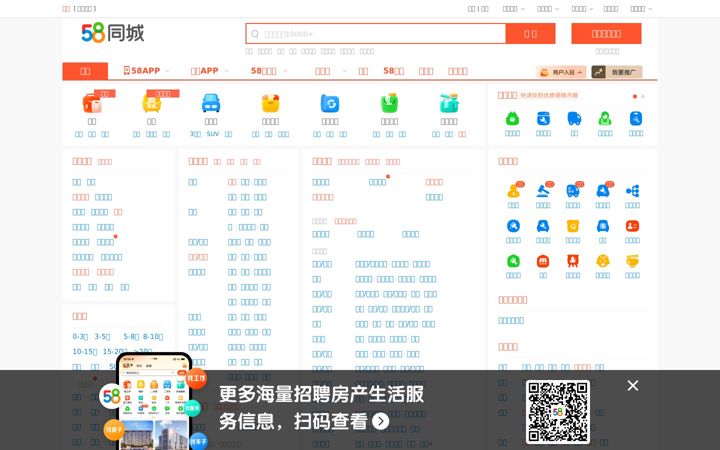Click the 我要推广 button
This screenshot has height=450, width=720.
point(617,72)
